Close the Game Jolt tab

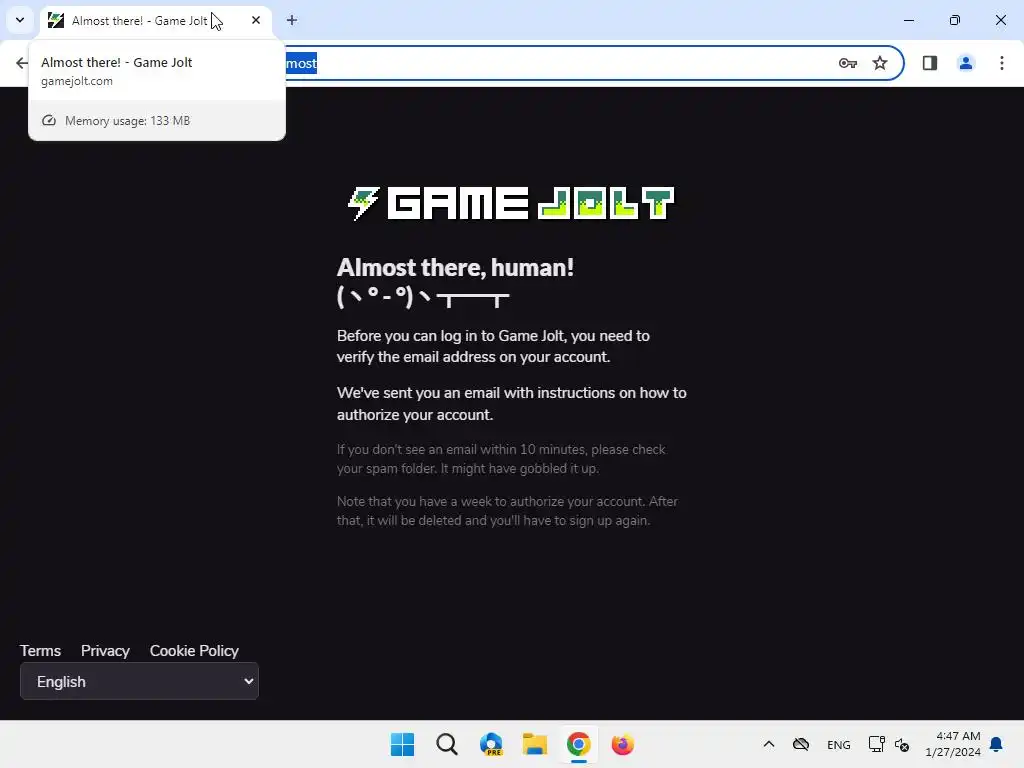256,20
